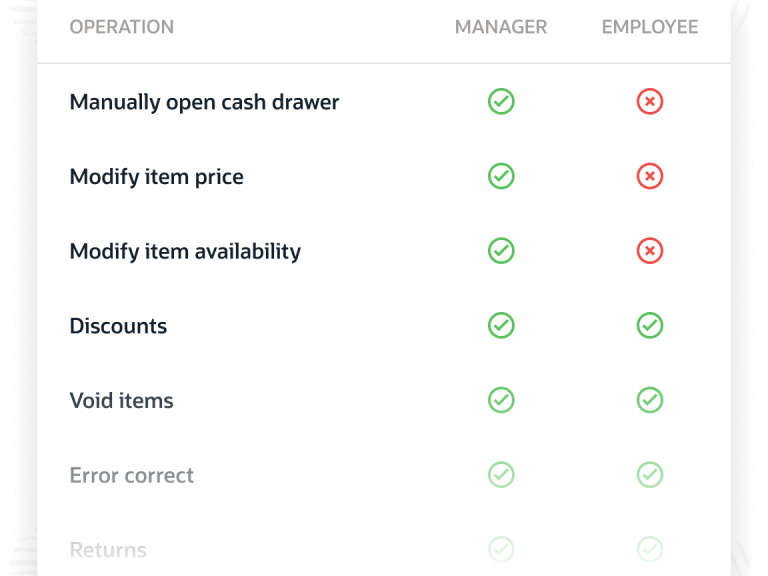Click Employee red X for Modify item availability

(650, 251)
